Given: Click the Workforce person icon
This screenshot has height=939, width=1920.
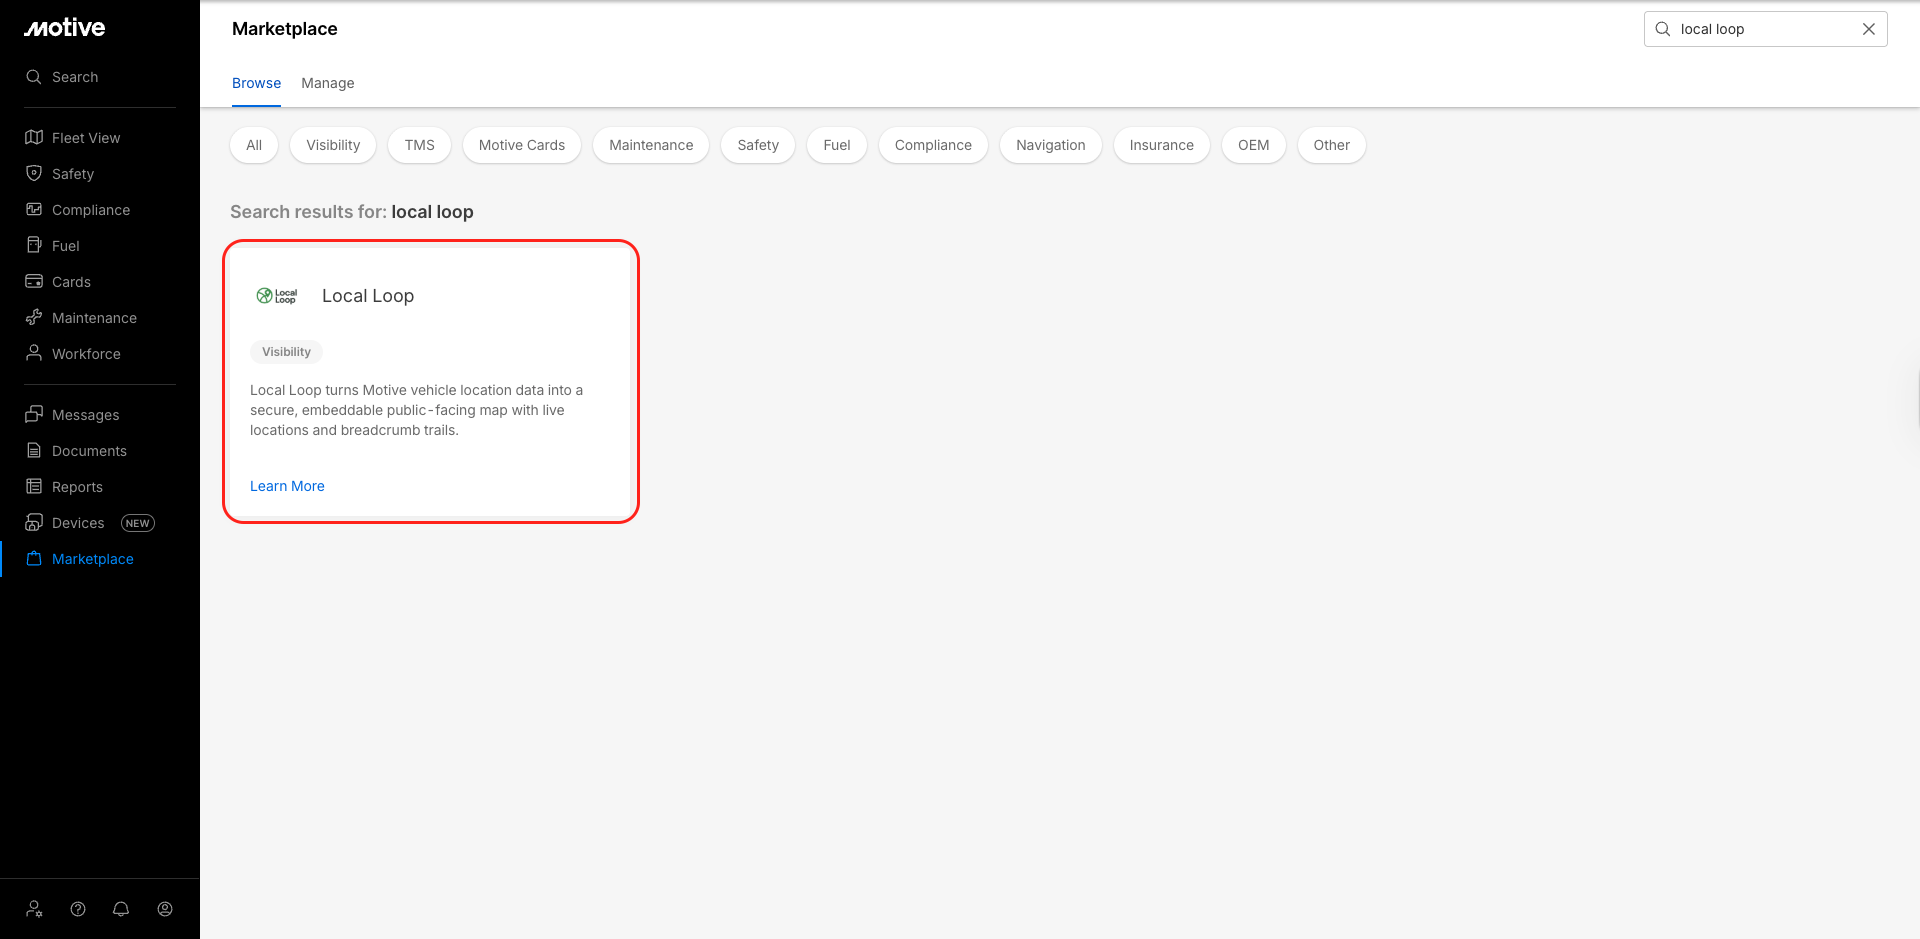Looking at the screenshot, I should (34, 354).
